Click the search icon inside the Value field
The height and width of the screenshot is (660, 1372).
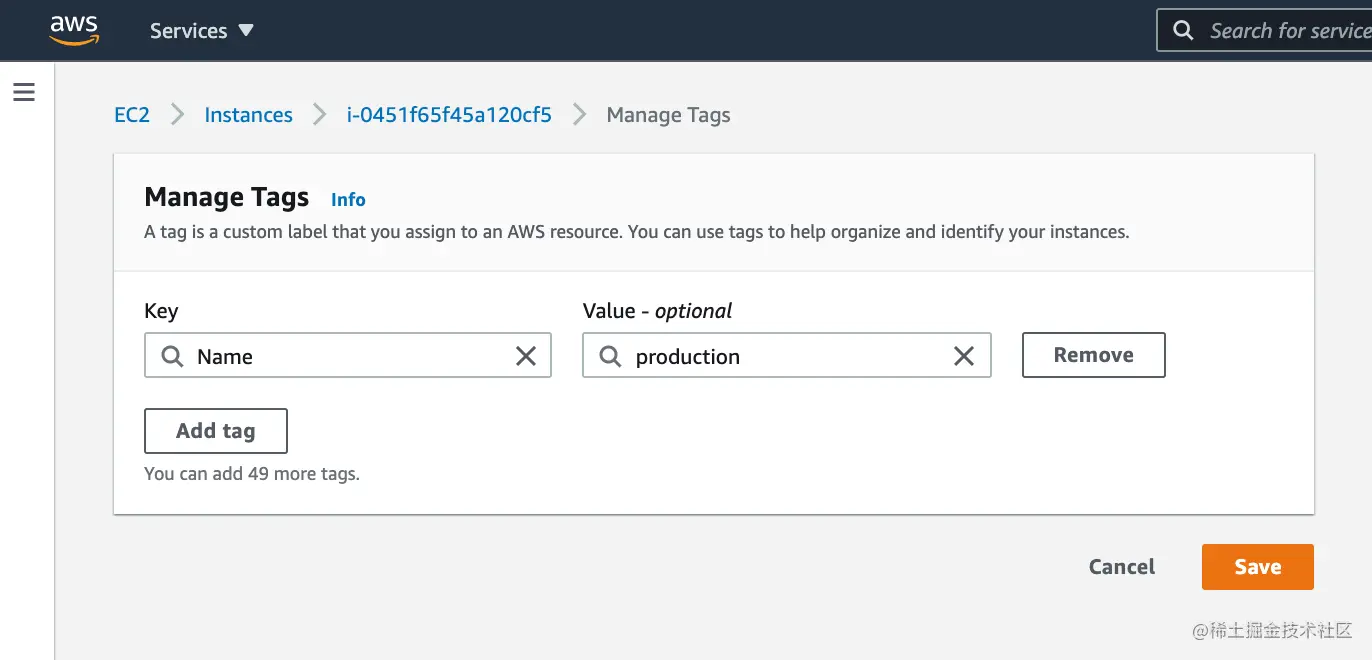[x=610, y=356]
